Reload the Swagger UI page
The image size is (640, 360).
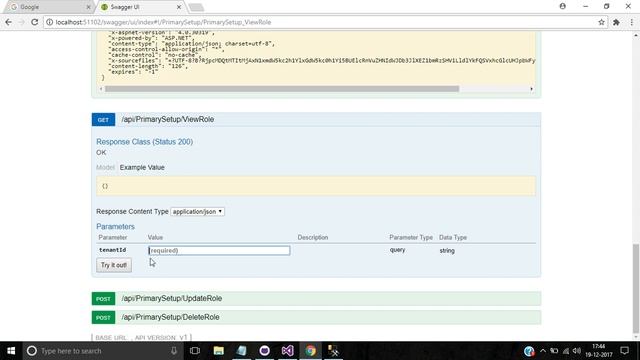35,22
